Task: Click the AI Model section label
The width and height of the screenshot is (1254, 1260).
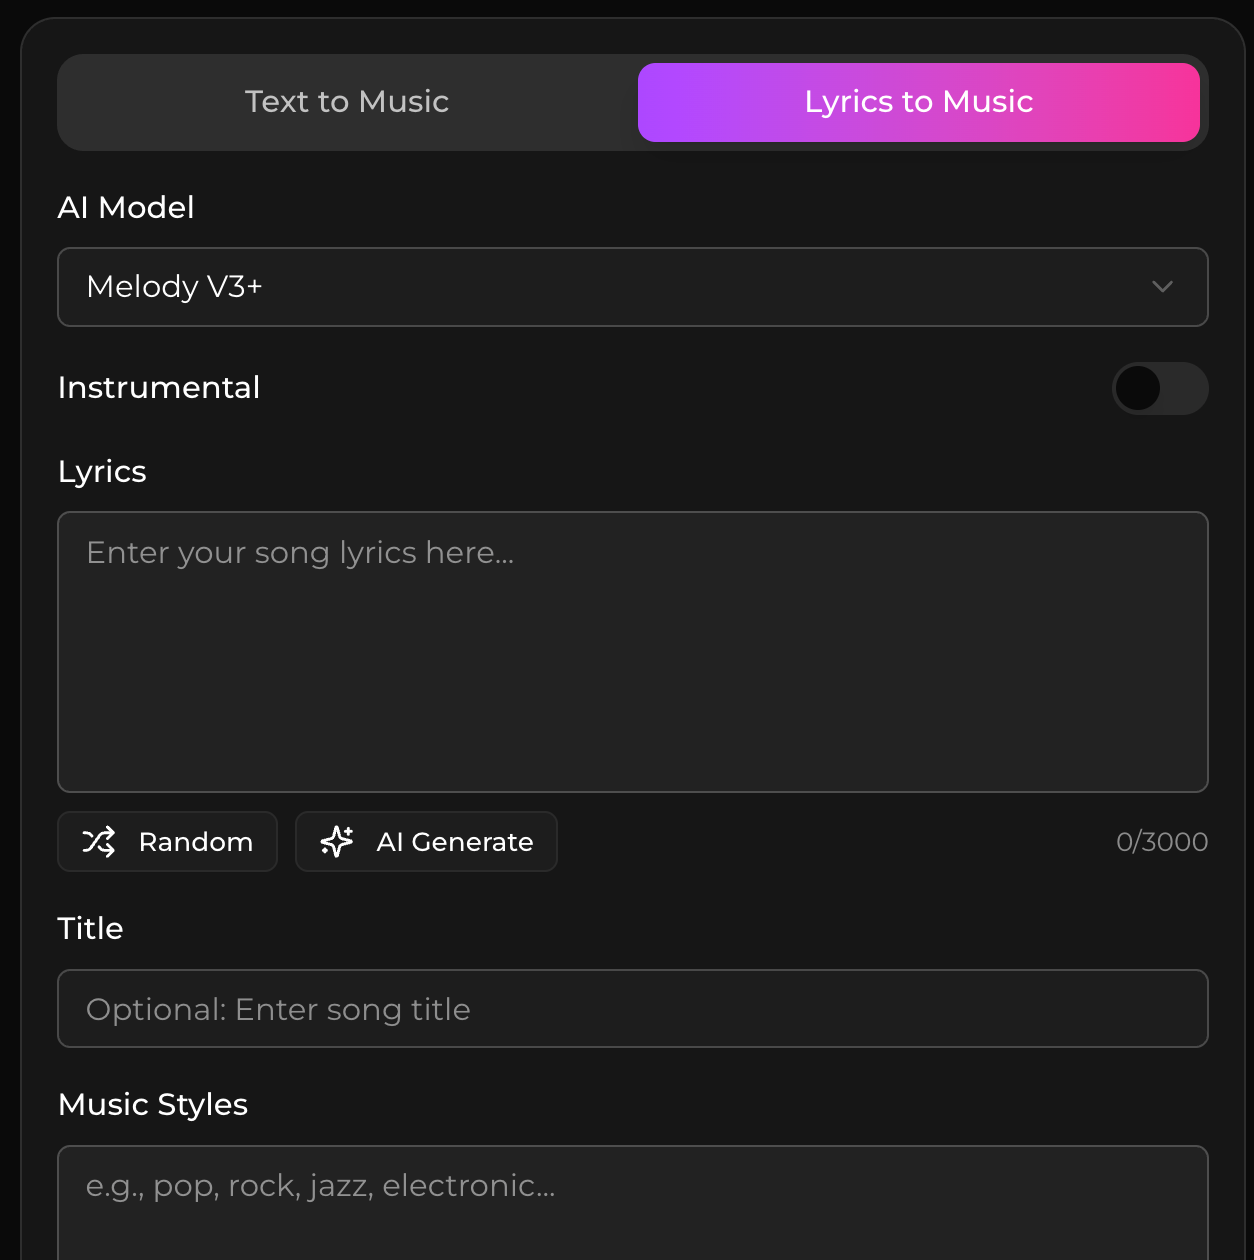Action: click(x=126, y=208)
